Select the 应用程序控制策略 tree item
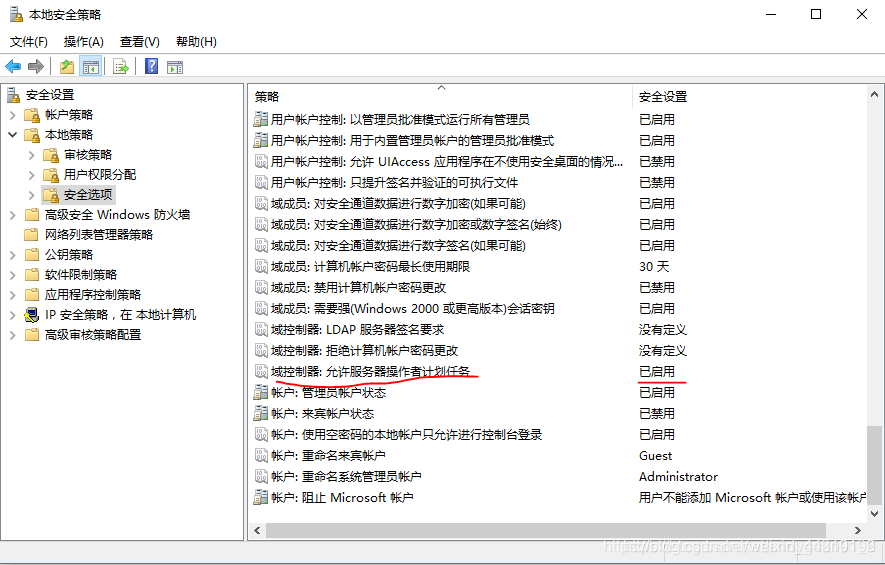Screen dimensions: 885x565 (x=93, y=295)
